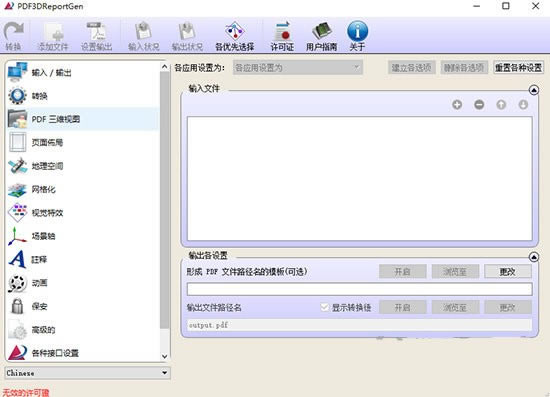Open the 网格化 sidebar section
Screen dimensions: 550x397
coord(83,189)
